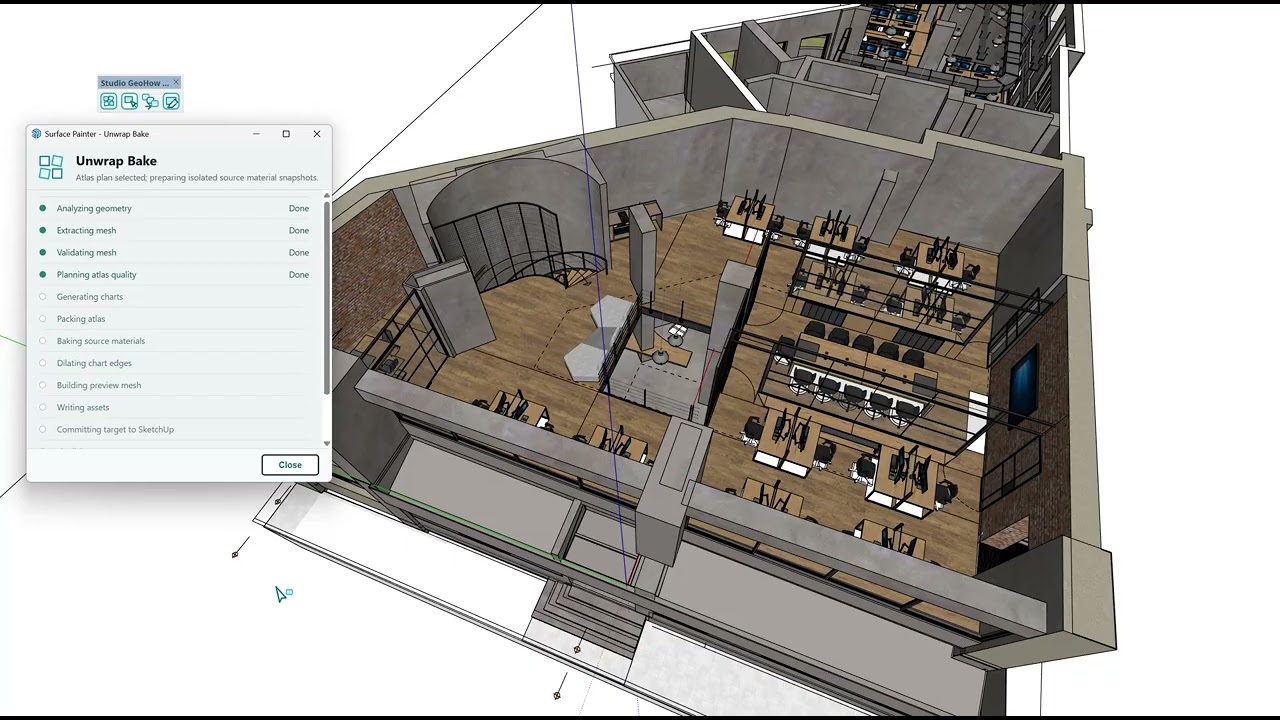Click the green dot beside Analyzing geometry

(42, 208)
